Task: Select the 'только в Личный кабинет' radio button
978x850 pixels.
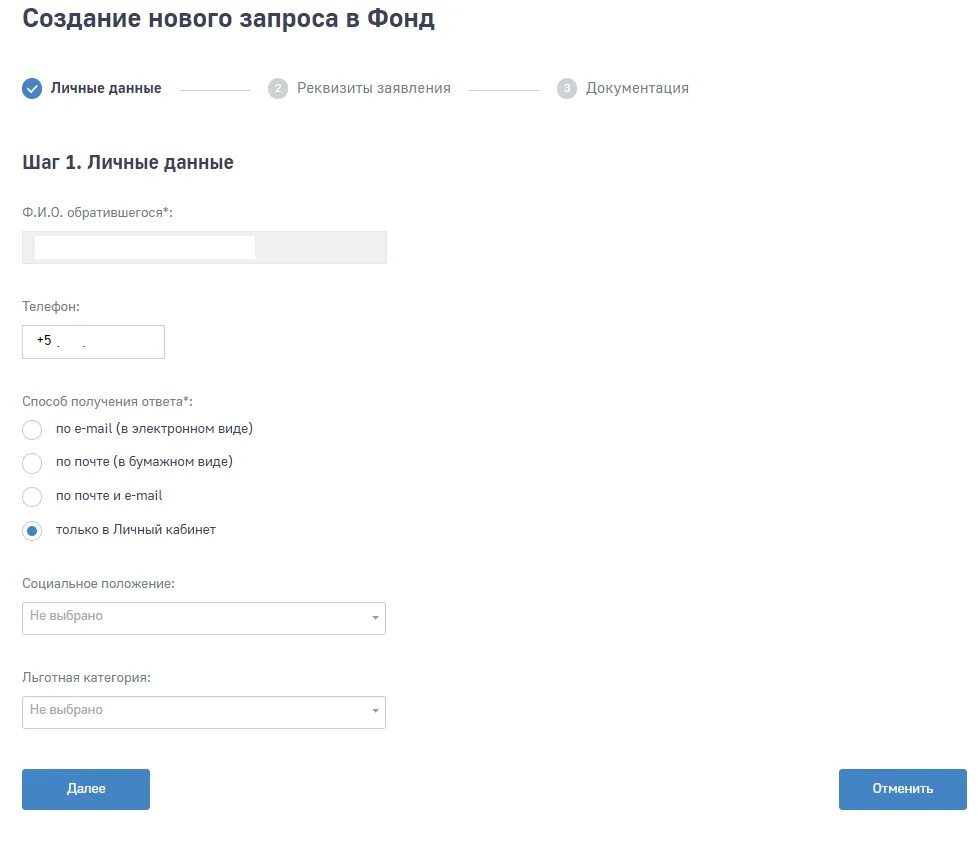Action: coord(32,531)
